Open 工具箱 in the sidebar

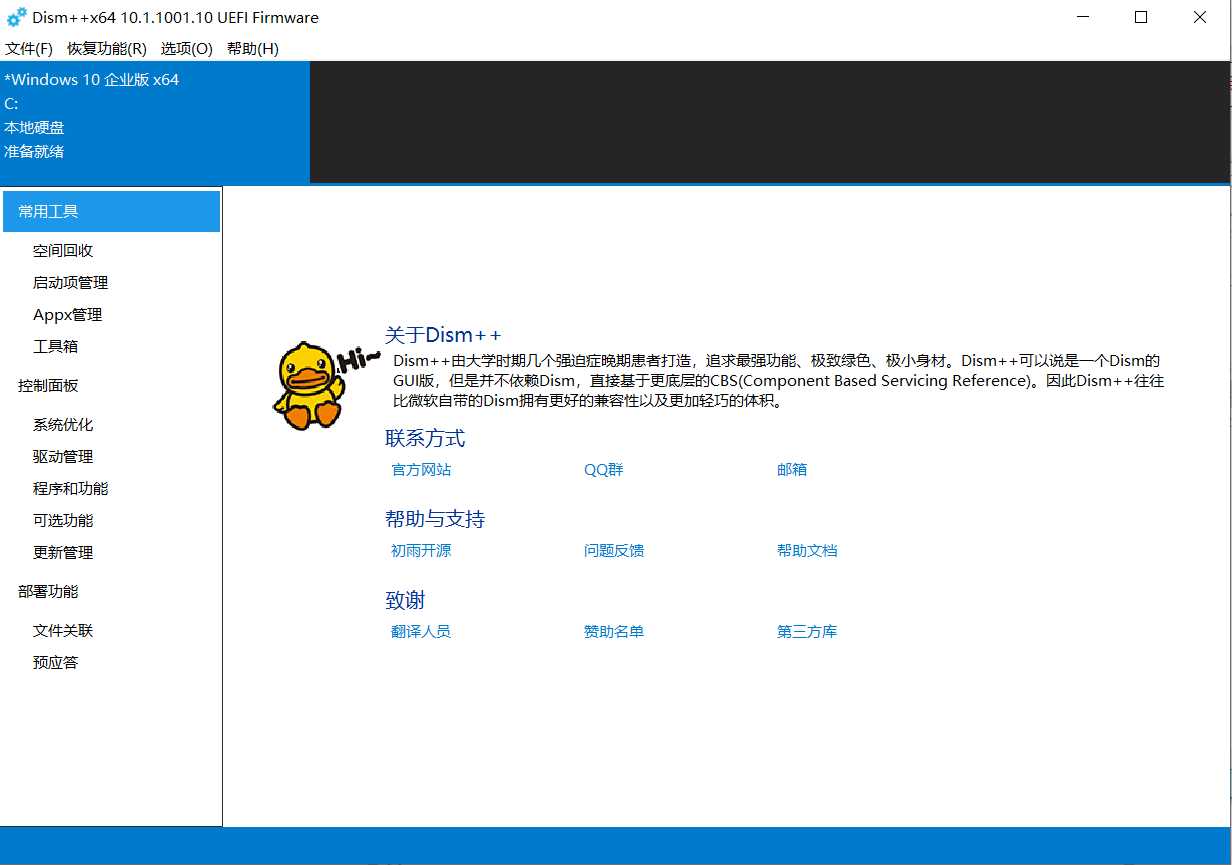55,347
